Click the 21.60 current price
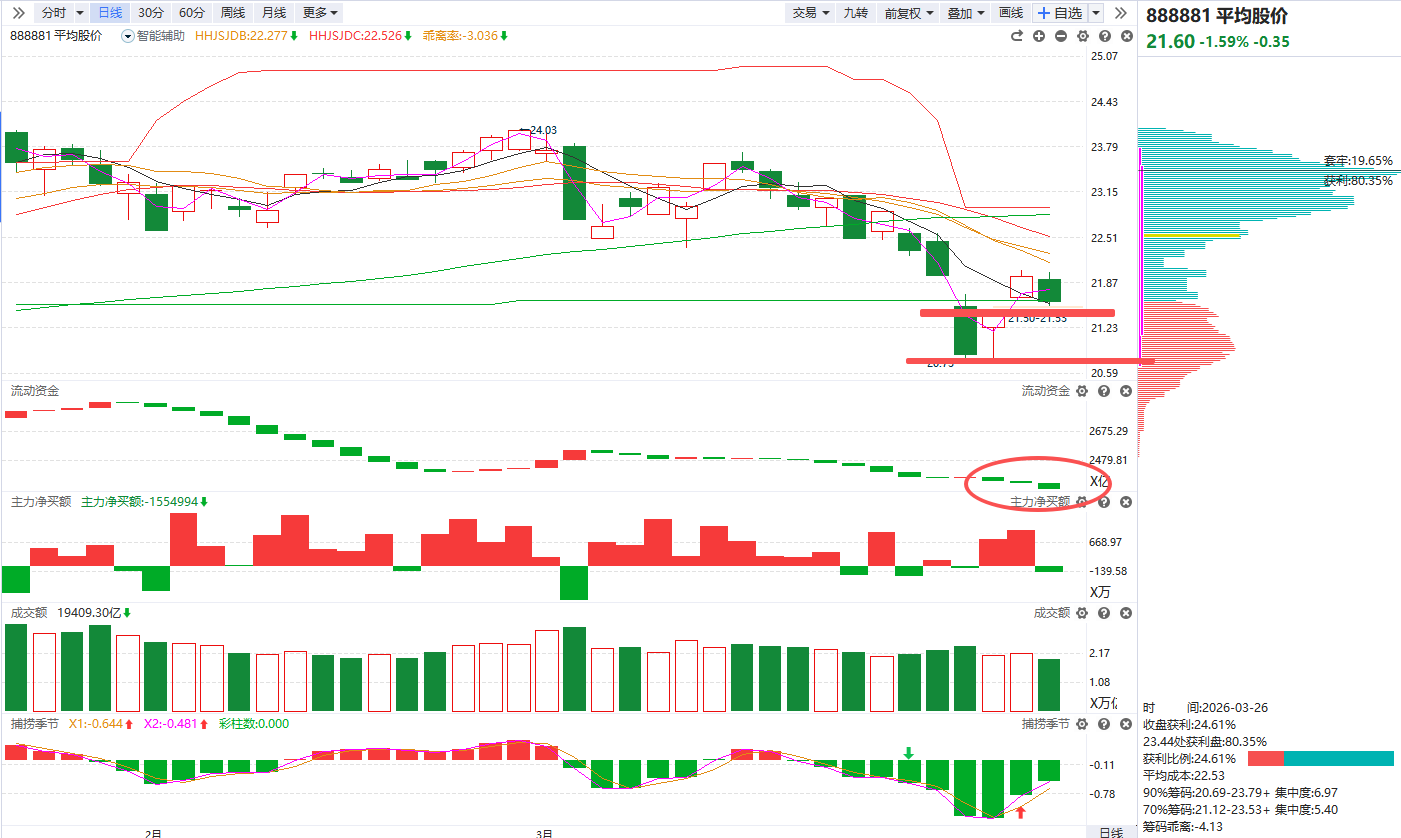The image size is (1401, 838). (x=1170, y=42)
